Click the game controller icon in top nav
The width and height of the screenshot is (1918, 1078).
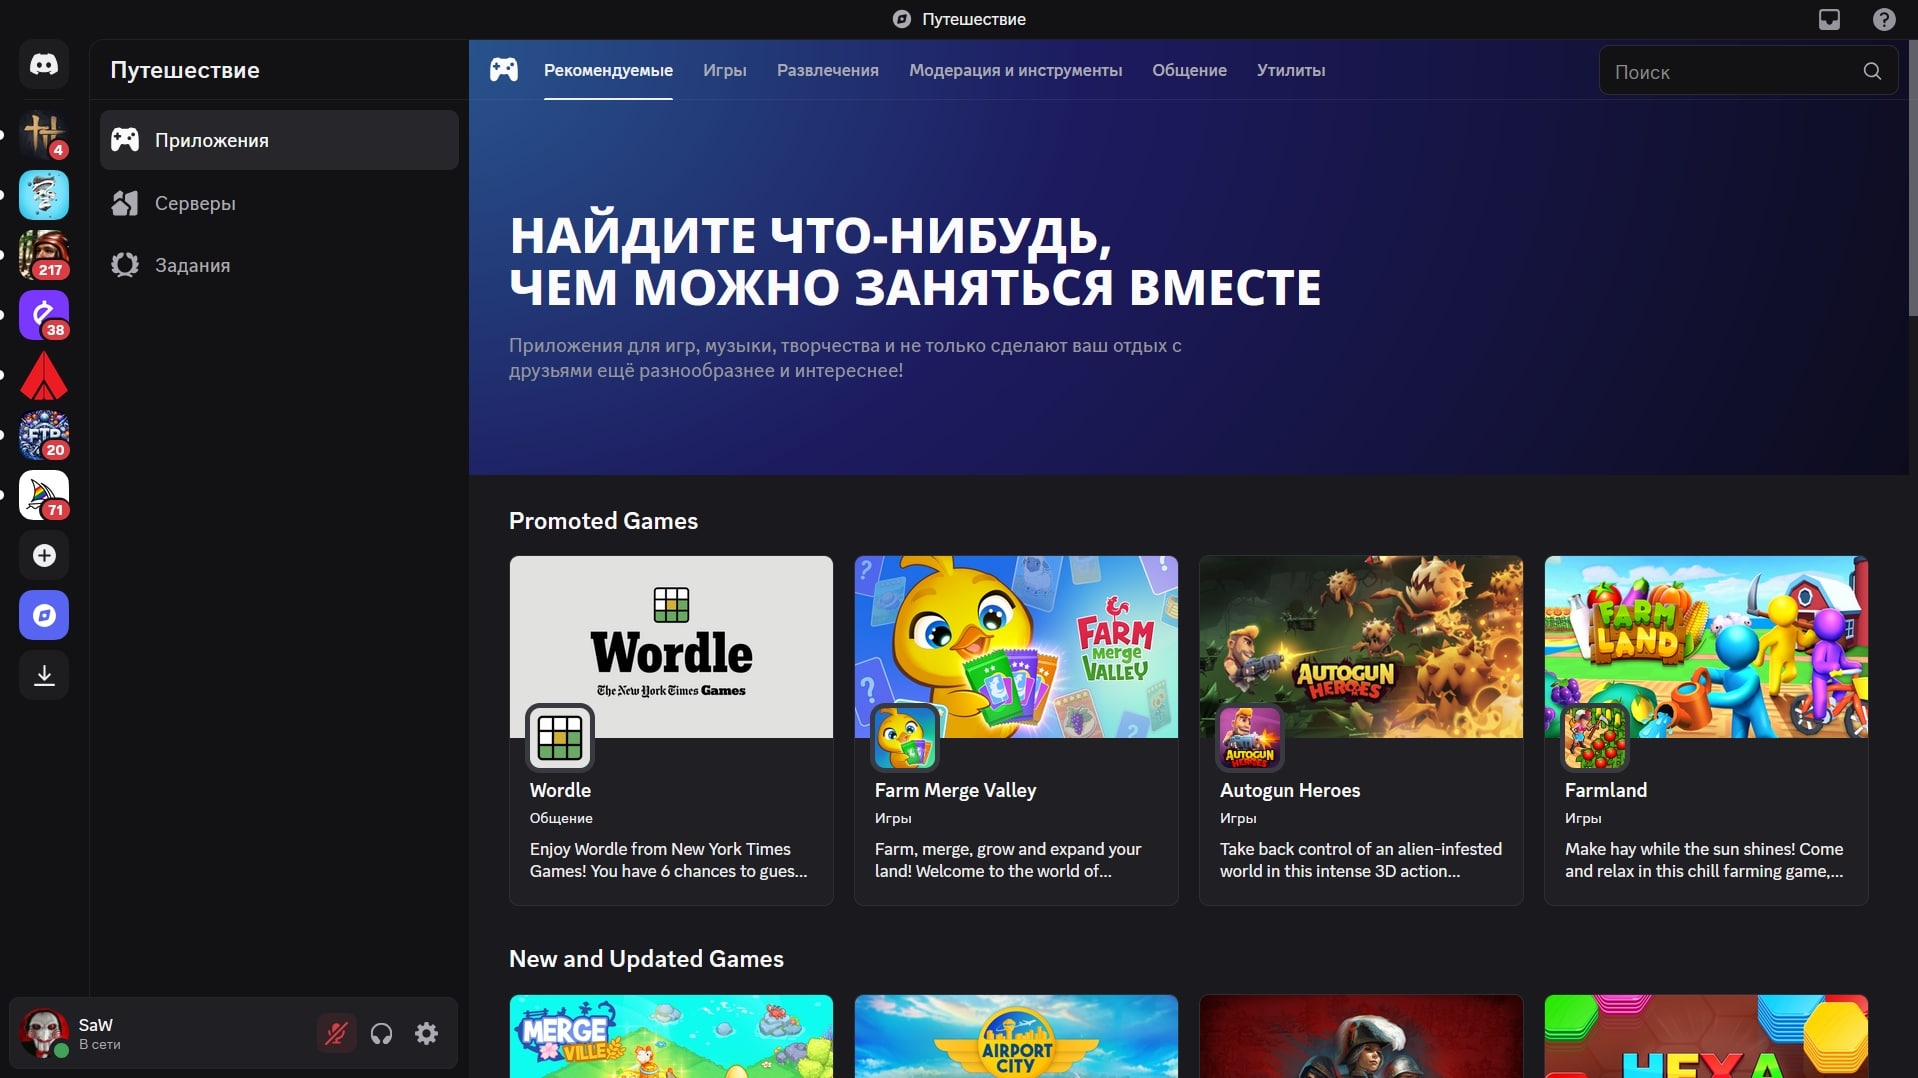[504, 70]
